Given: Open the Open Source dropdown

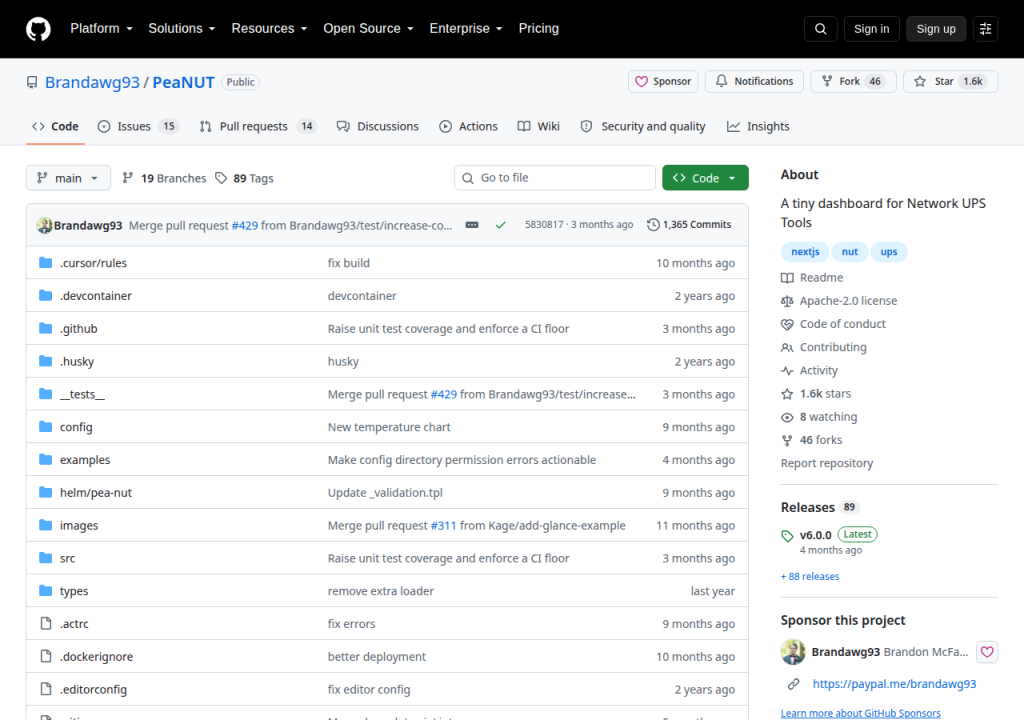Looking at the screenshot, I should click(x=368, y=29).
